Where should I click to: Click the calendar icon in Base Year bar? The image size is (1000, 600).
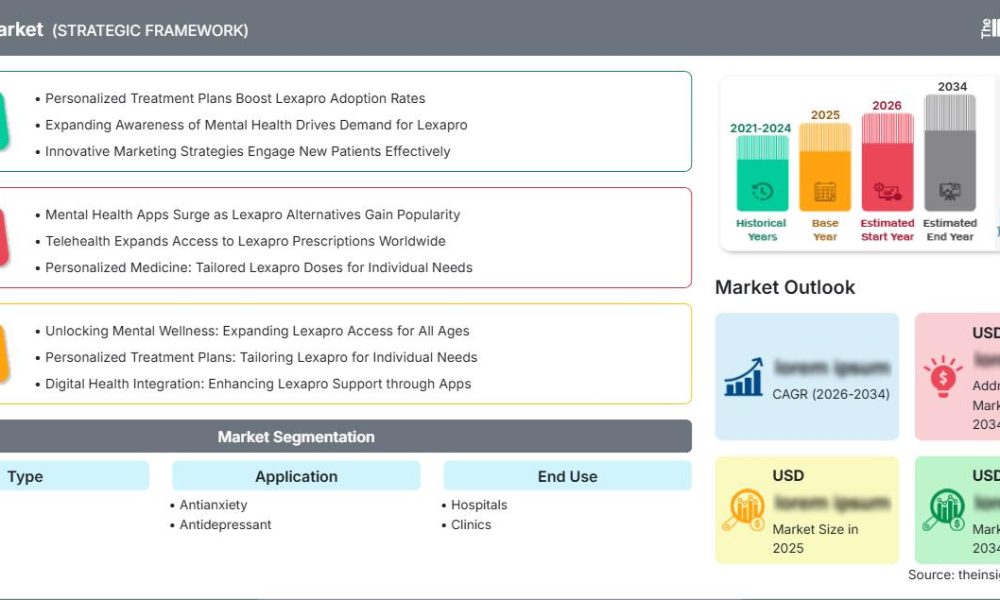coord(825,191)
